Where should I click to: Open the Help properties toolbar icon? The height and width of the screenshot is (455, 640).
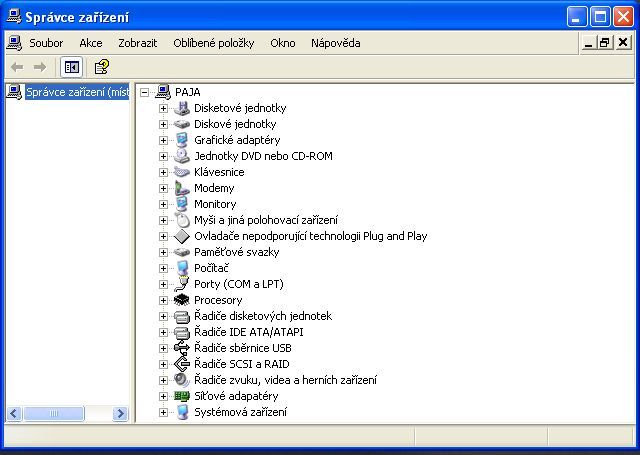[101, 67]
